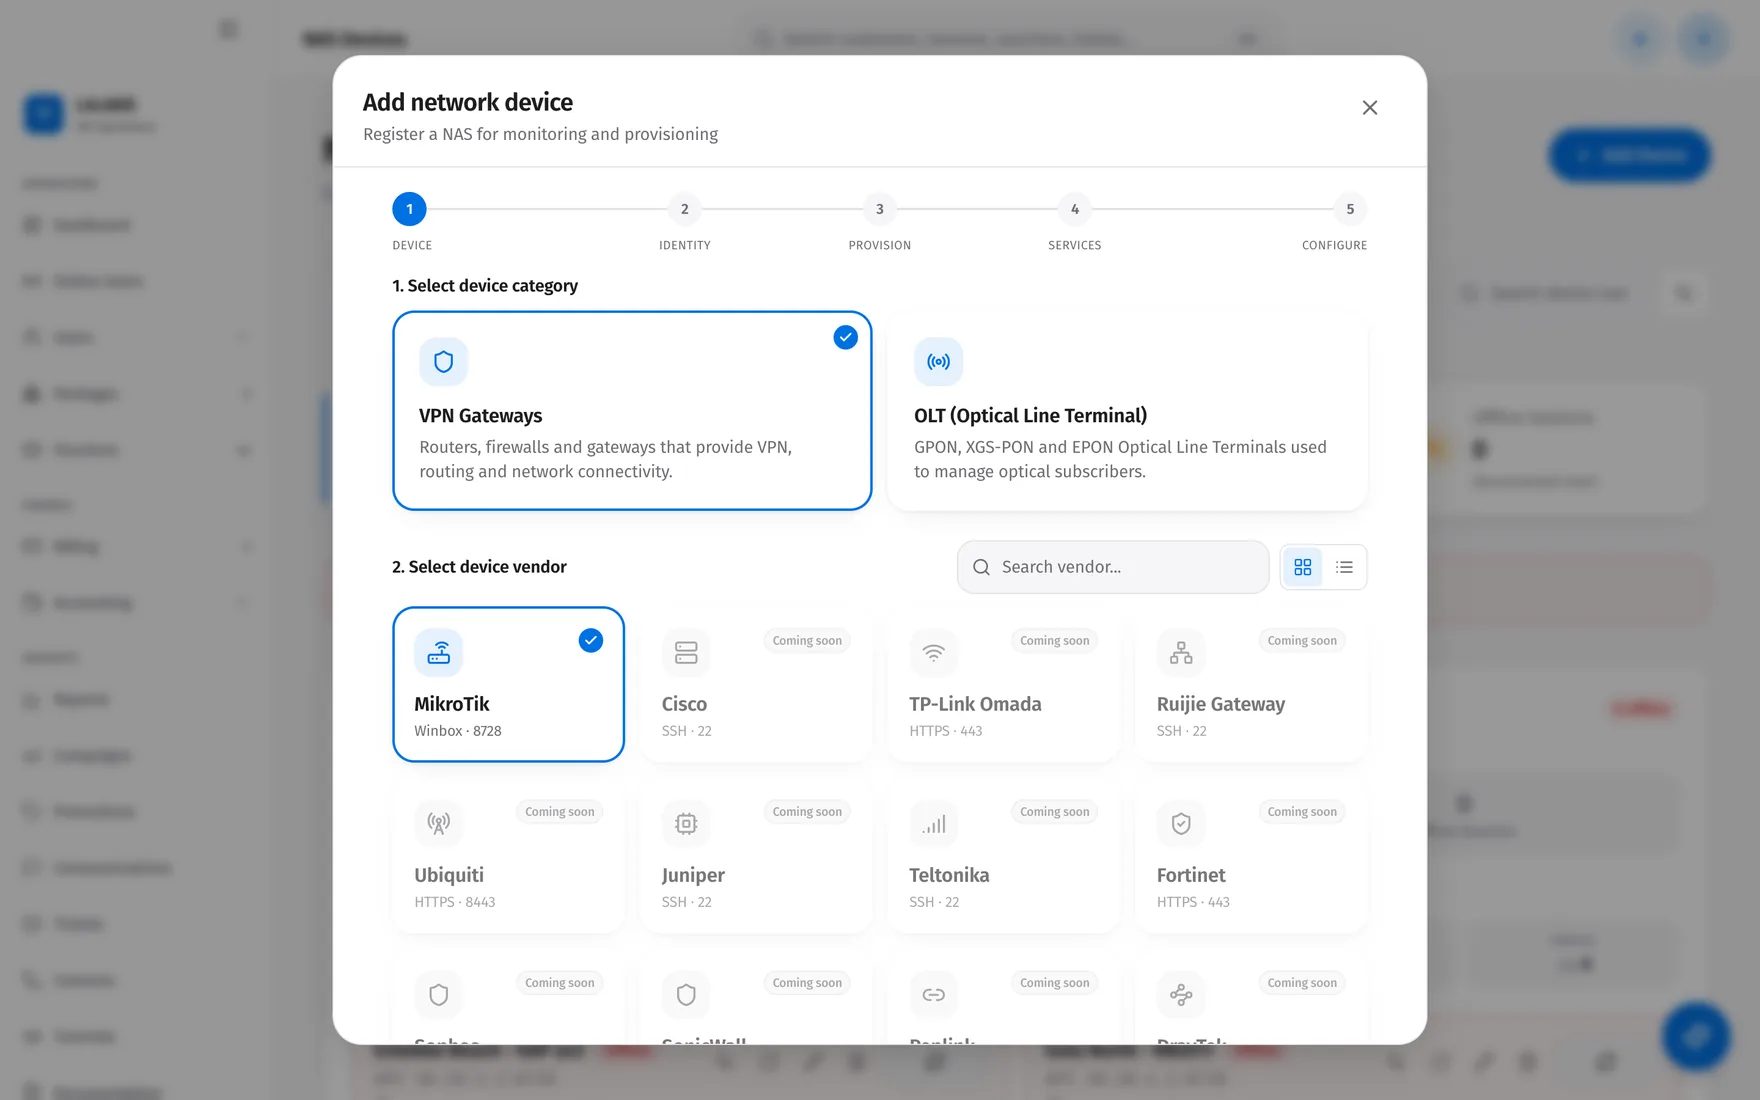Go to step 1 Device

(x=409, y=209)
